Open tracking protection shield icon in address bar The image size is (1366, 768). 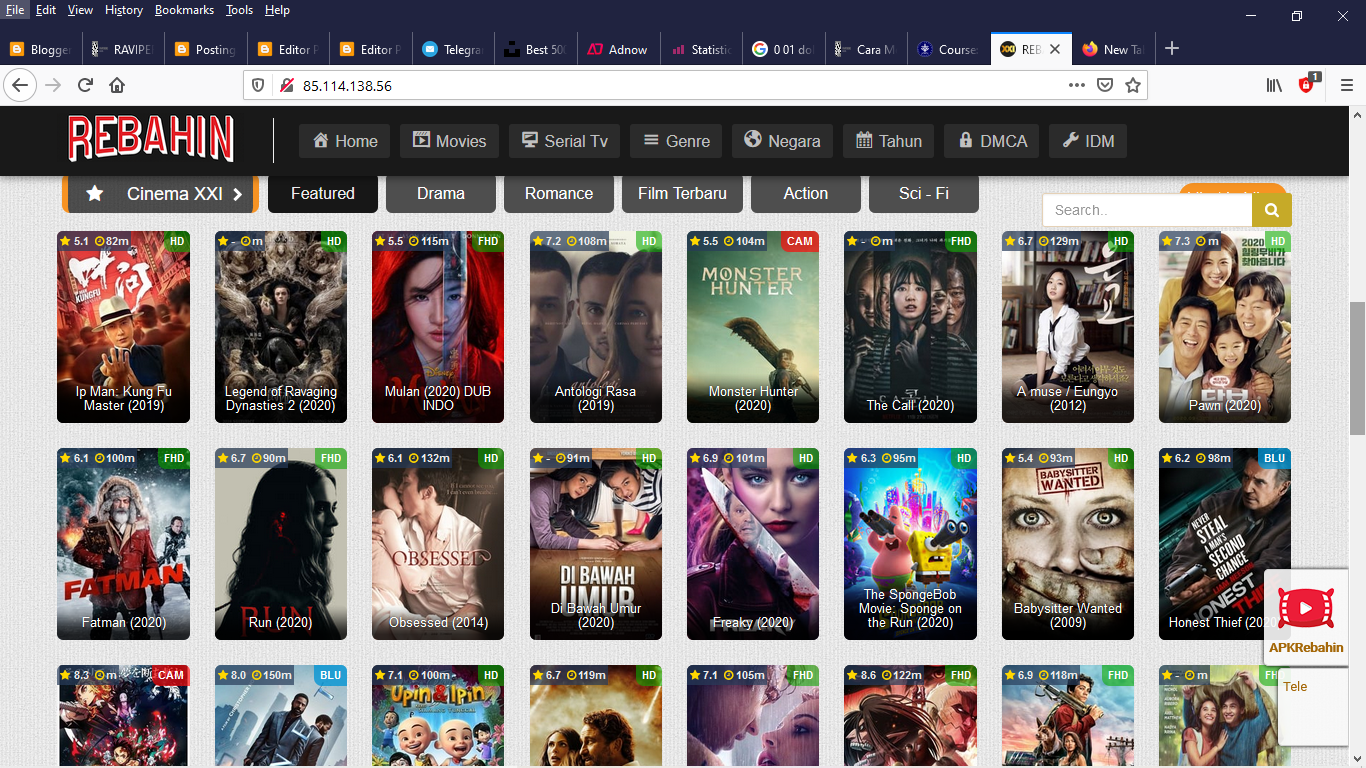click(258, 86)
